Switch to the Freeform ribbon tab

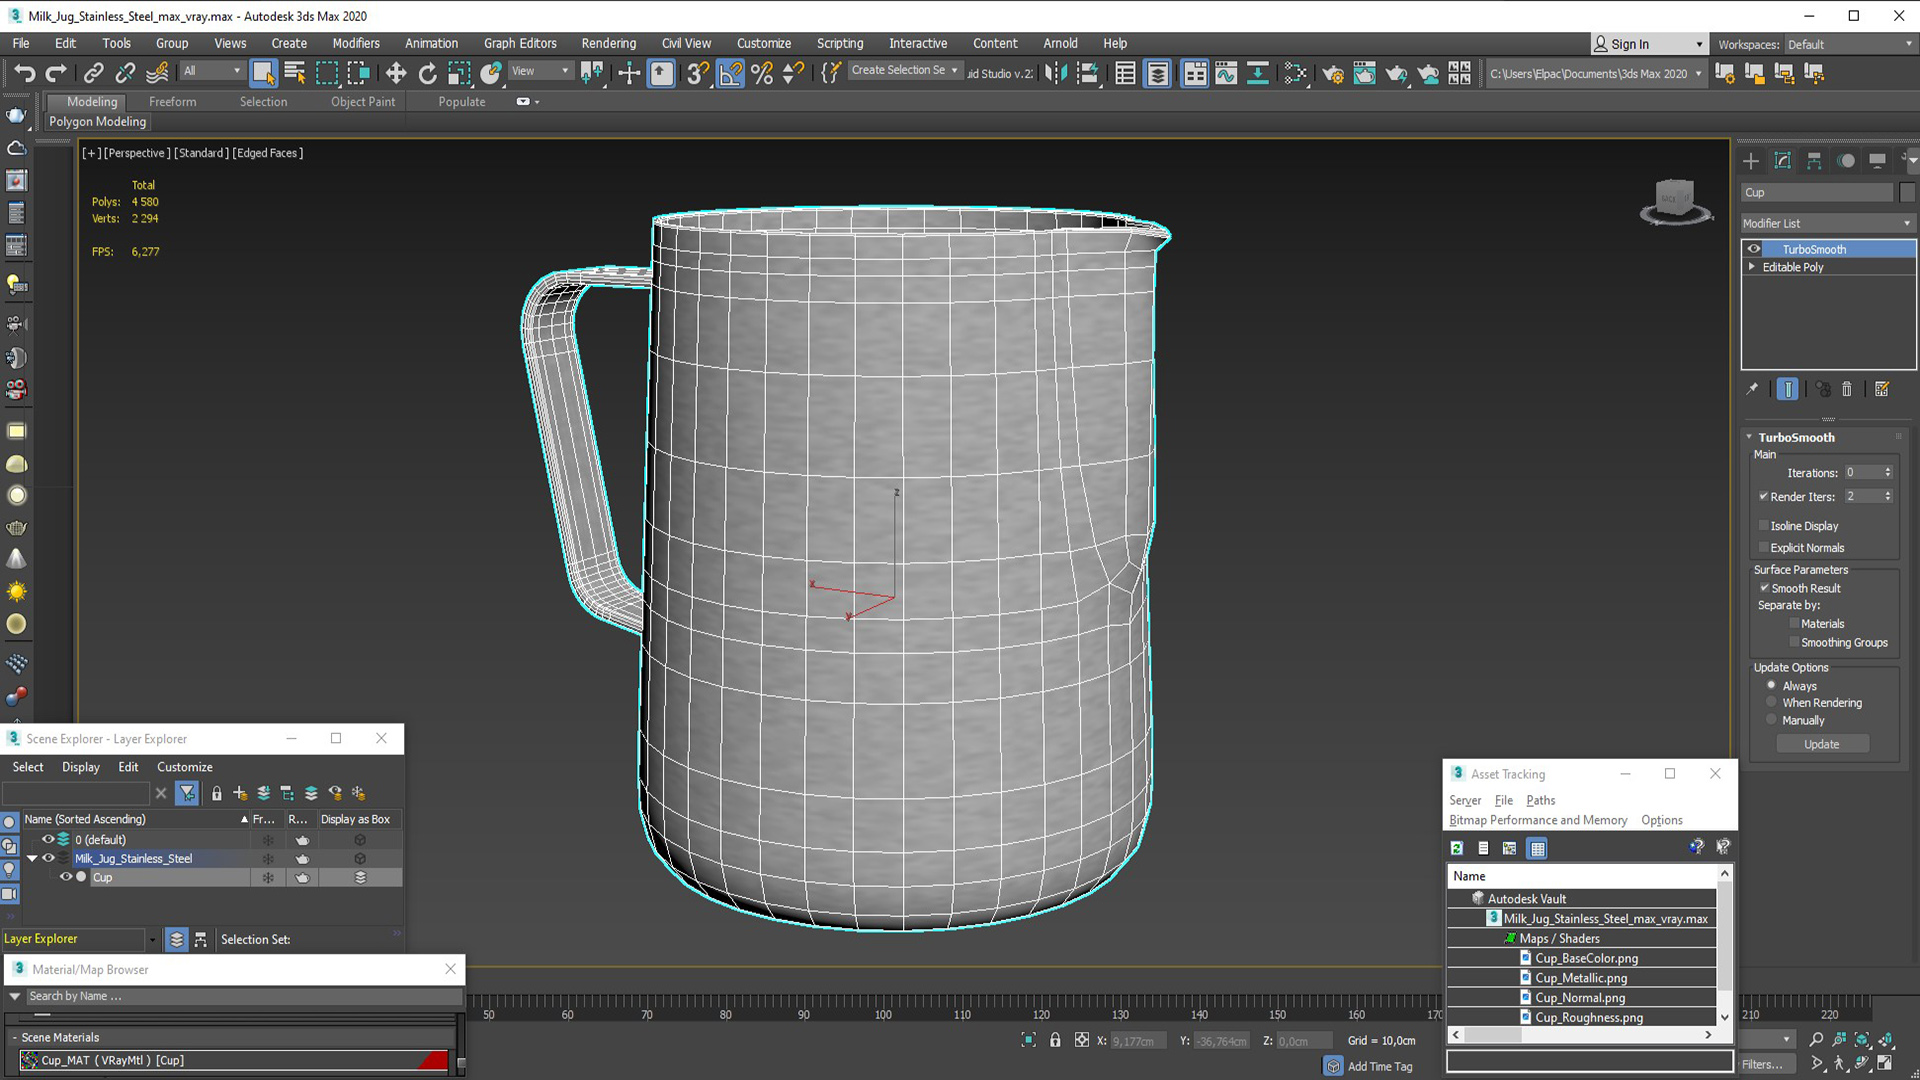tap(172, 101)
